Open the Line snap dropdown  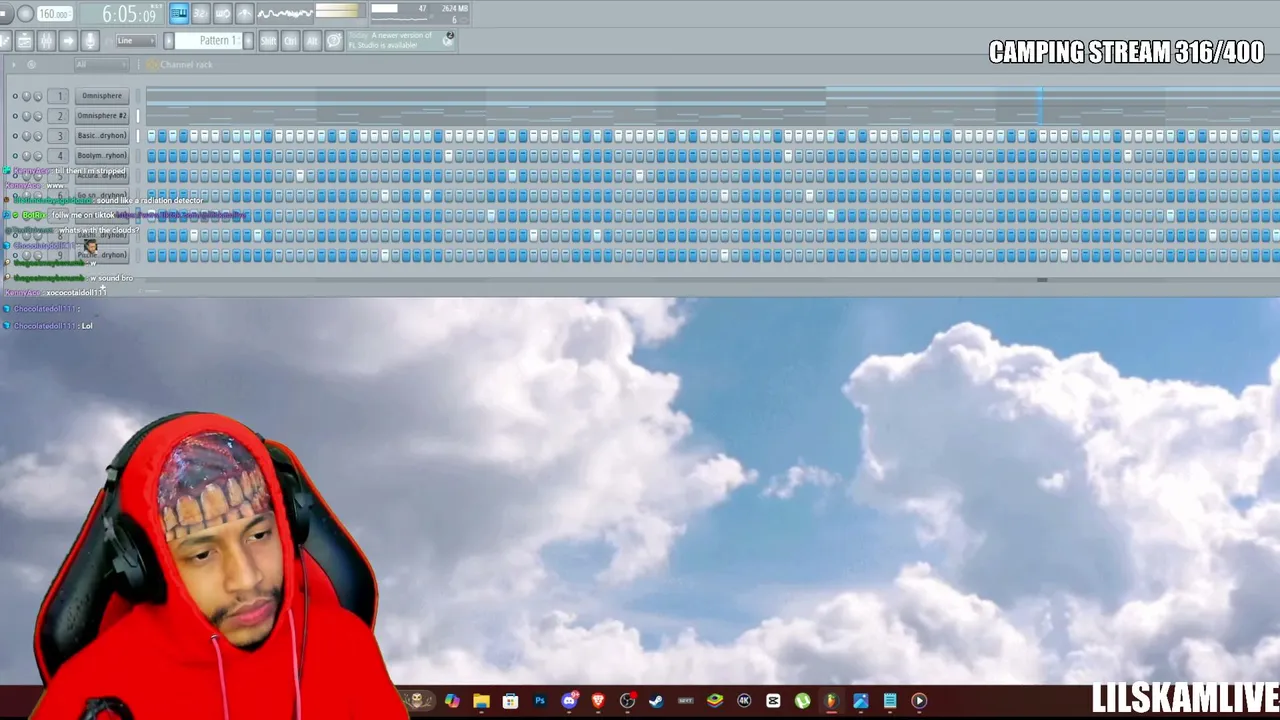(136, 41)
